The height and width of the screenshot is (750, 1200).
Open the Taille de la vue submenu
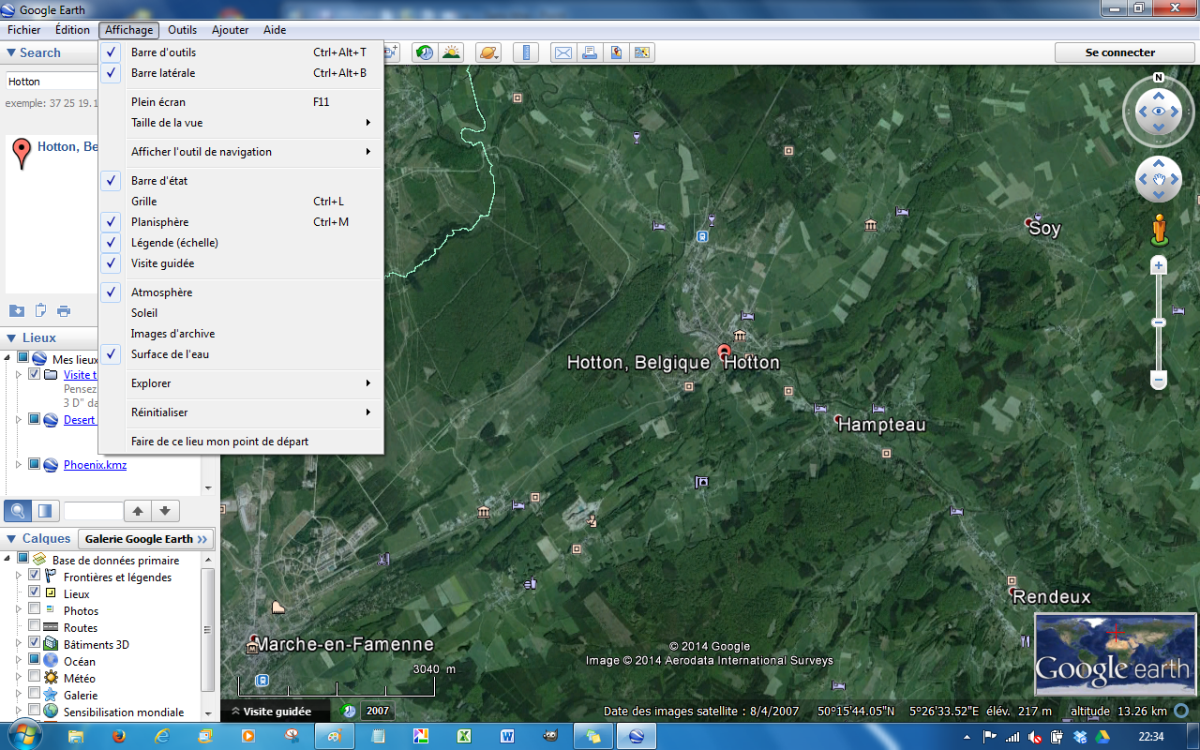241,123
